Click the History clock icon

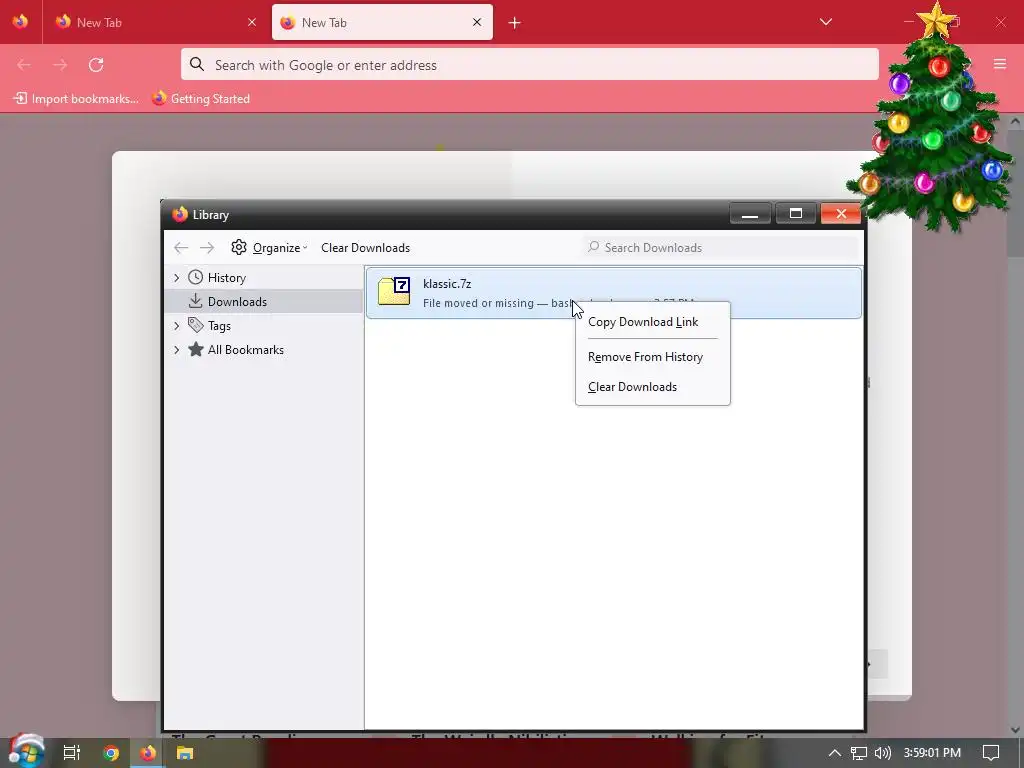(195, 277)
